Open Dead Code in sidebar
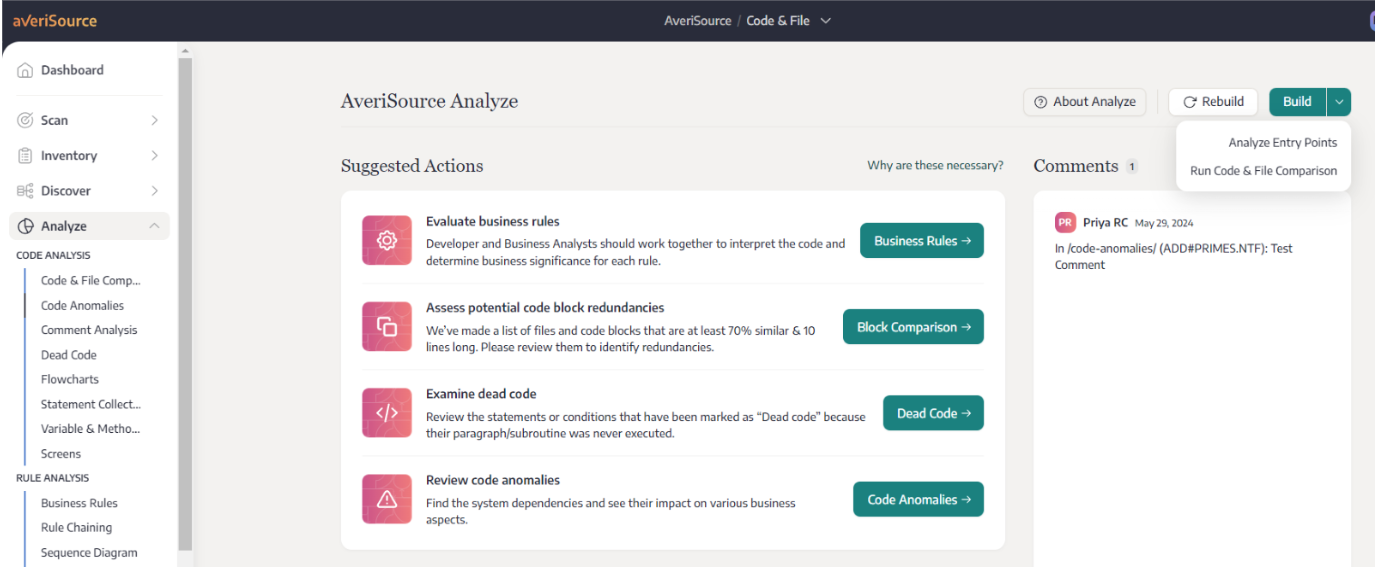The image size is (1375, 567). pos(68,355)
